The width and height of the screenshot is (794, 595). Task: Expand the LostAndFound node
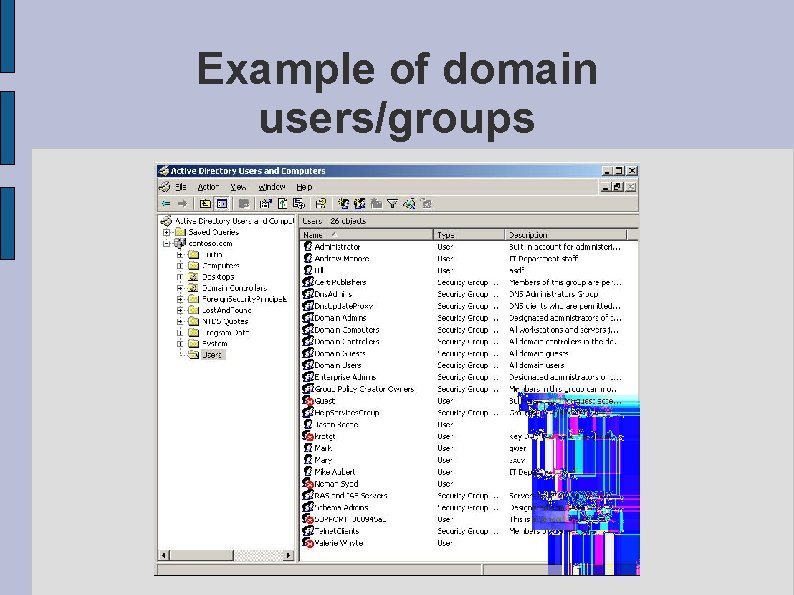click(179, 310)
